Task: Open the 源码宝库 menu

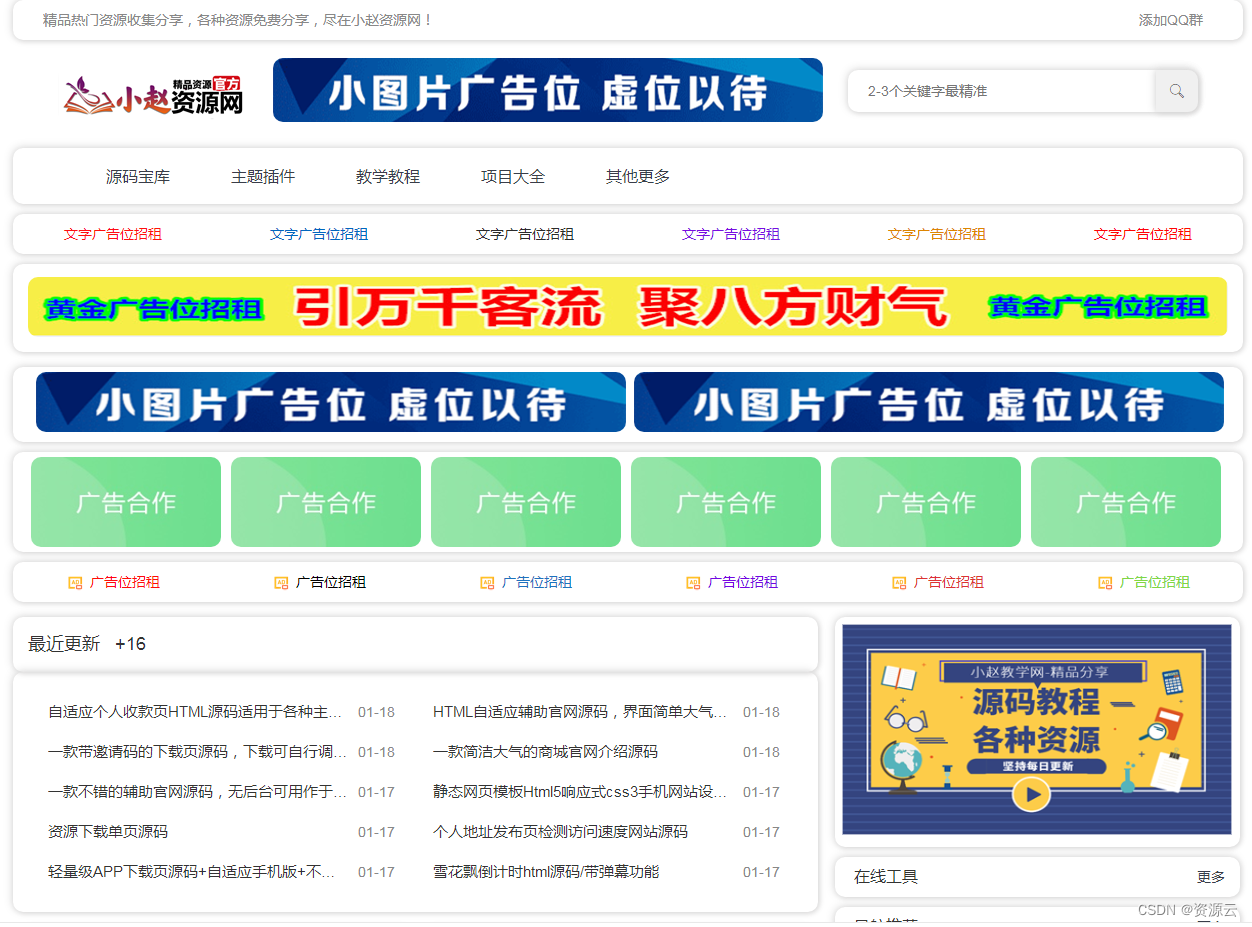Action: point(138,177)
